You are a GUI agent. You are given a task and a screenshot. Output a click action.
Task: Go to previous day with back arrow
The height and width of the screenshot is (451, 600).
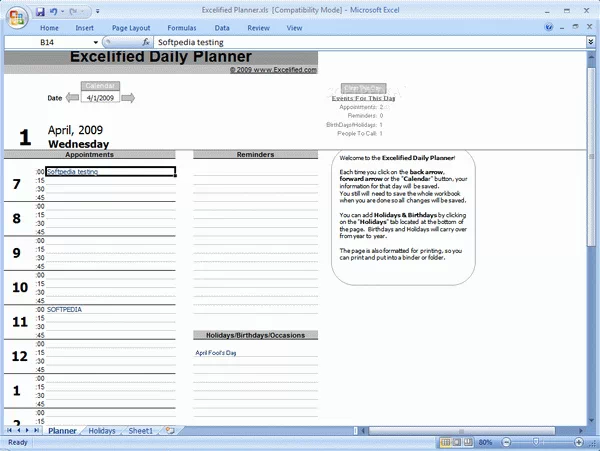coord(72,98)
